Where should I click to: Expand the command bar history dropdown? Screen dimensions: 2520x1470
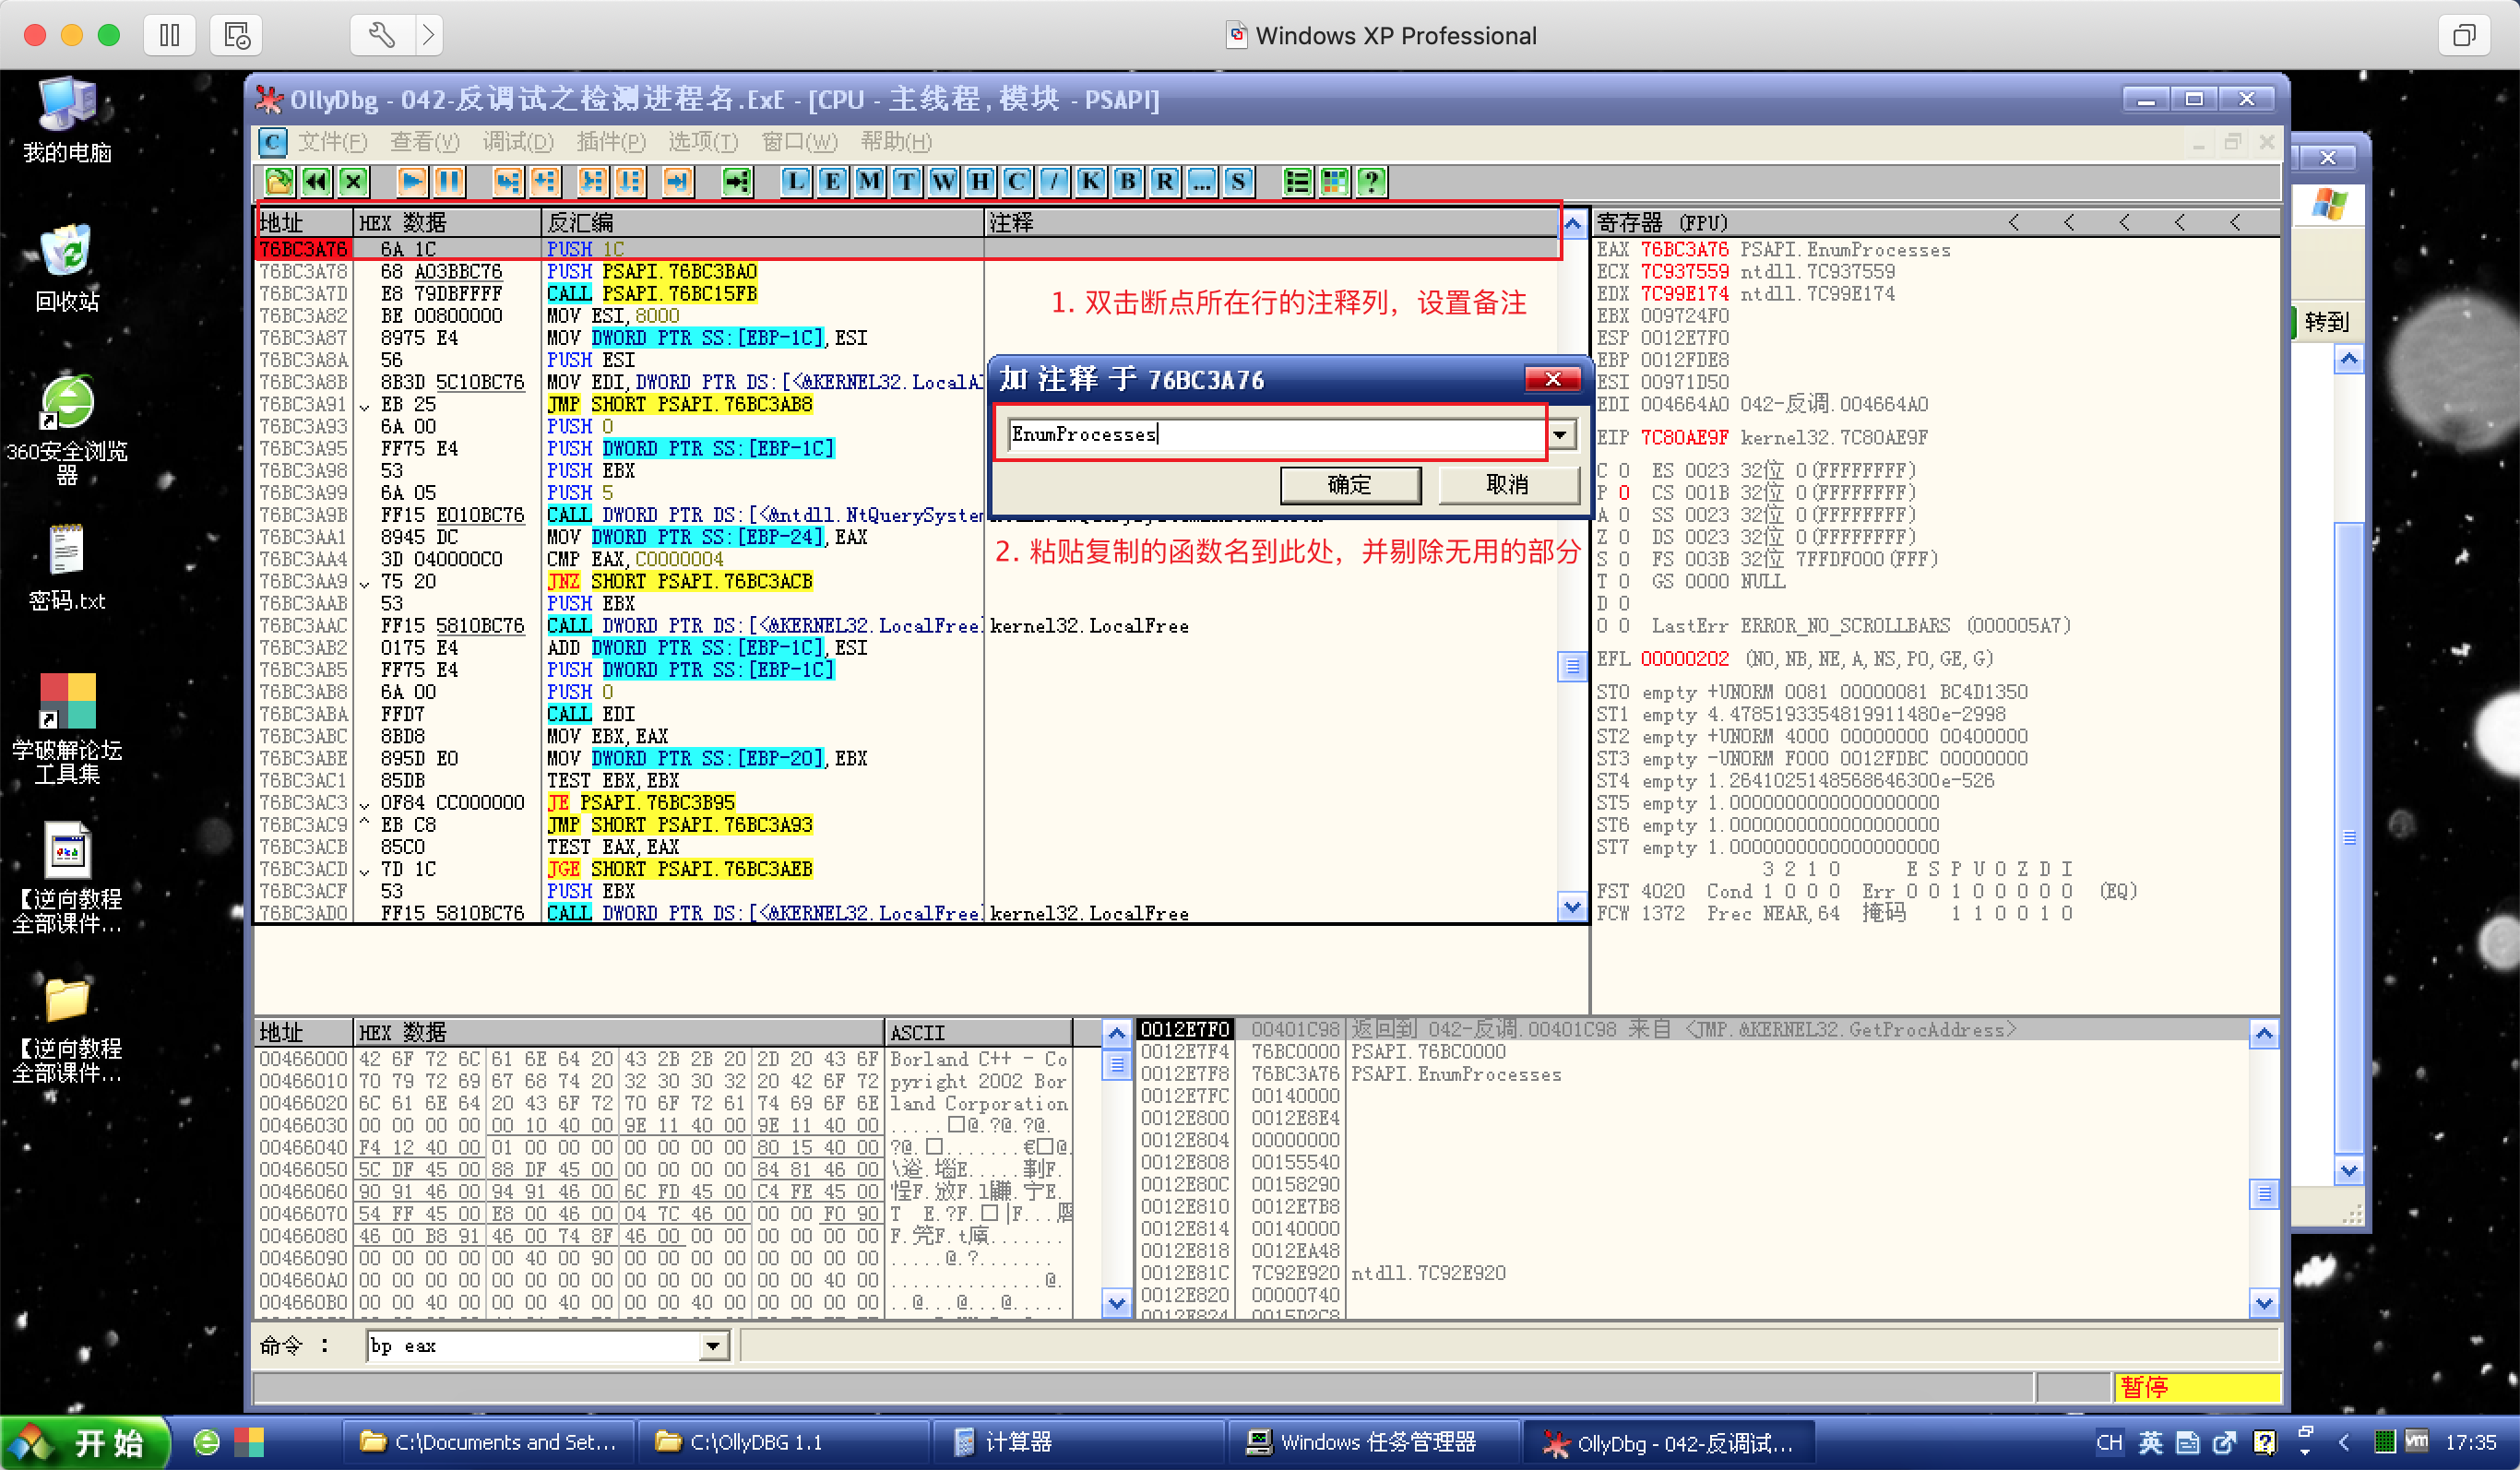click(x=712, y=1346)
